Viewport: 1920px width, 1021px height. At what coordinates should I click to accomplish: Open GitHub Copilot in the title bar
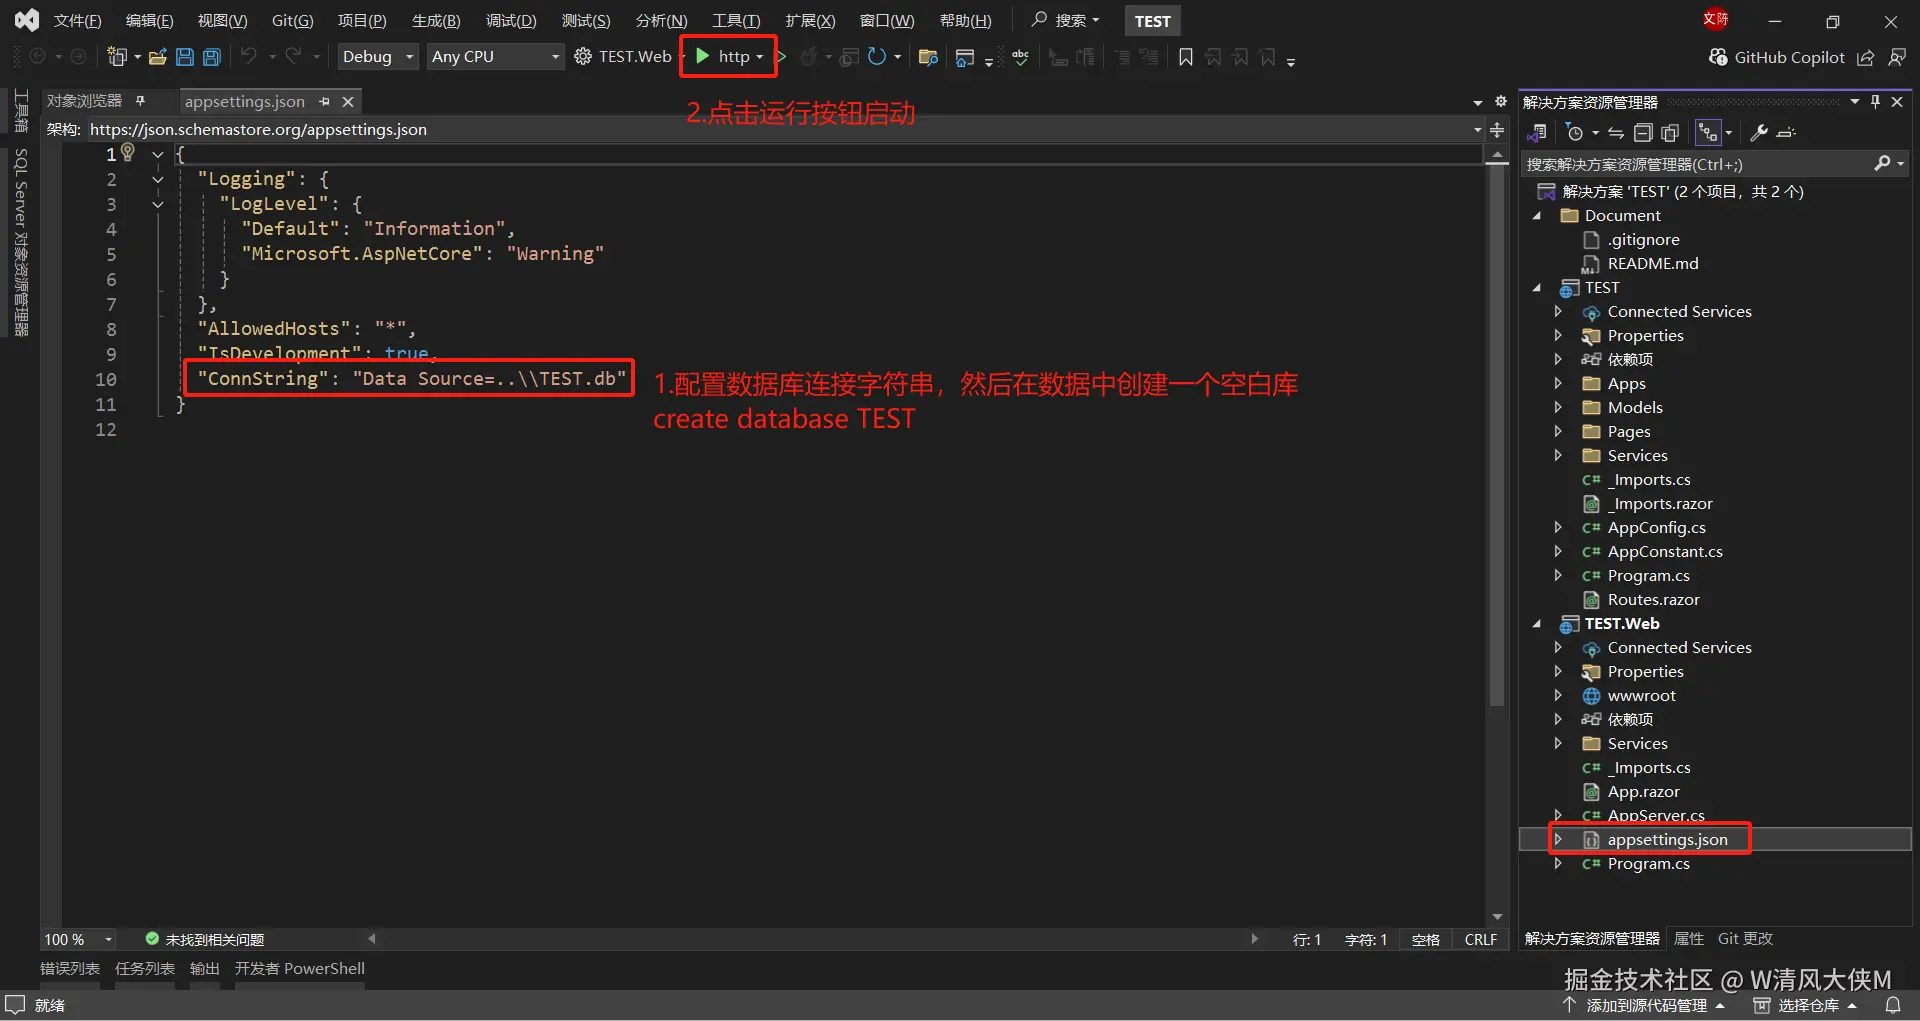pos(1777,57)
